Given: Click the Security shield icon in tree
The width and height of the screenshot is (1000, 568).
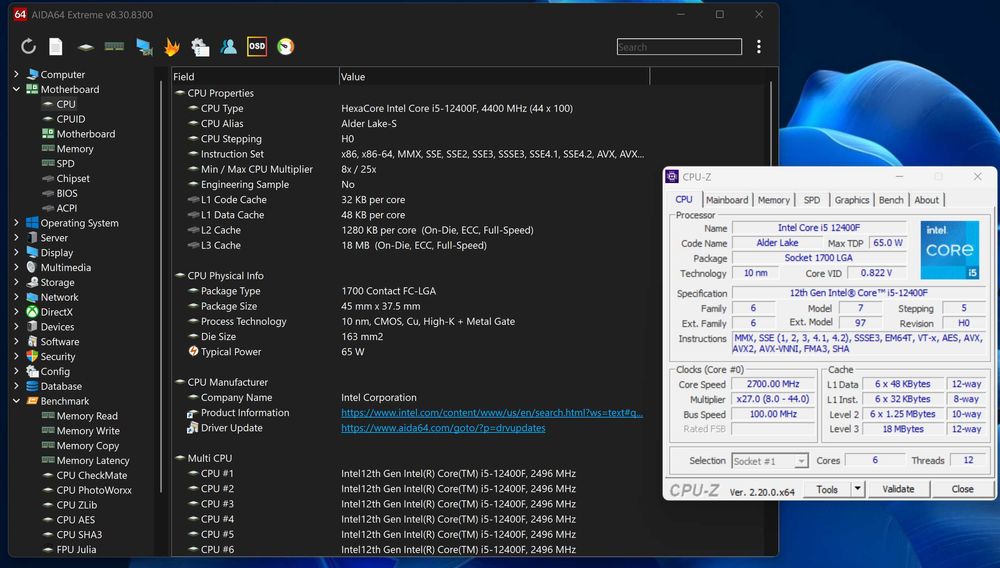Looking at the screenshot, I should (32, 356).
